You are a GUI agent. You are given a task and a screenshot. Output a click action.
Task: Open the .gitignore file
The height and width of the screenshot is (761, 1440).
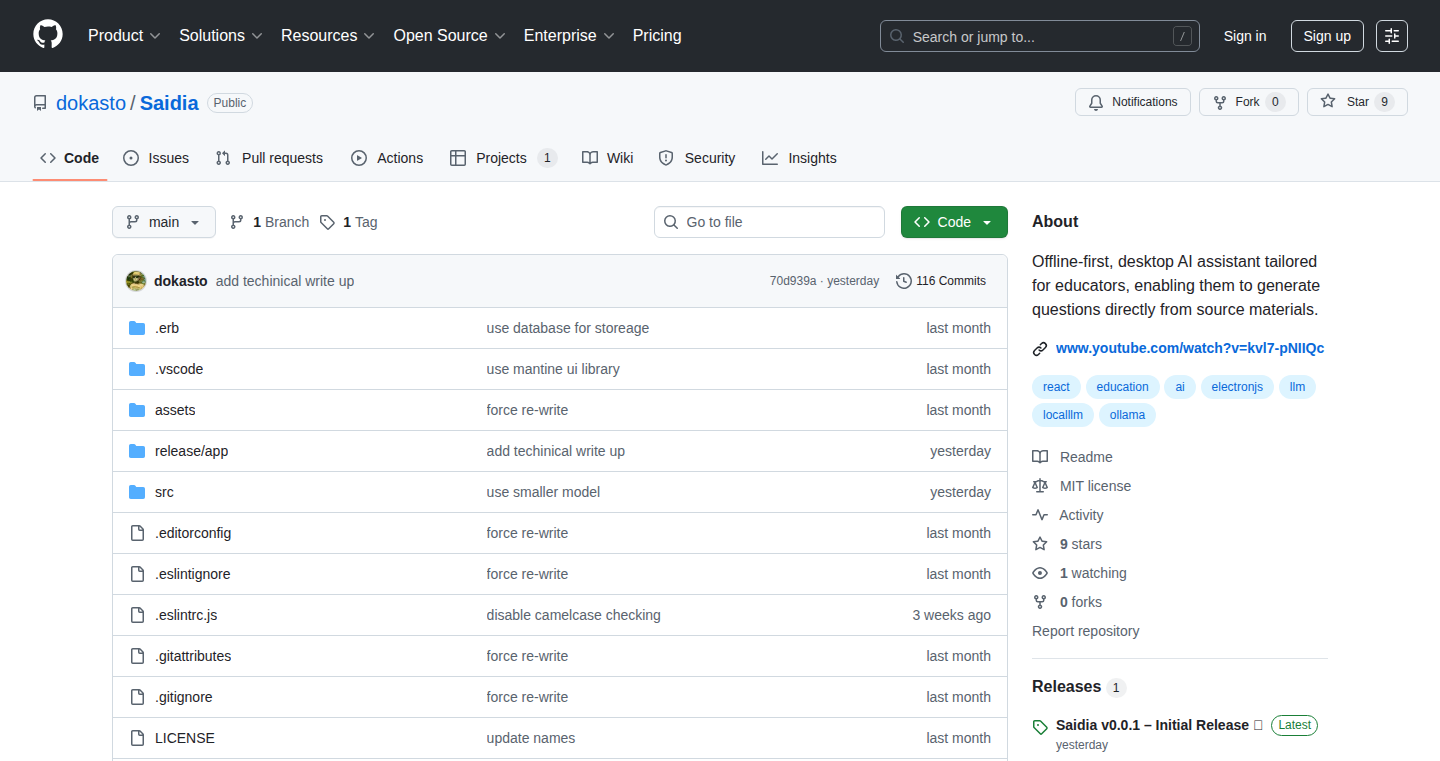pyautogui.click(x=184, y=697)
